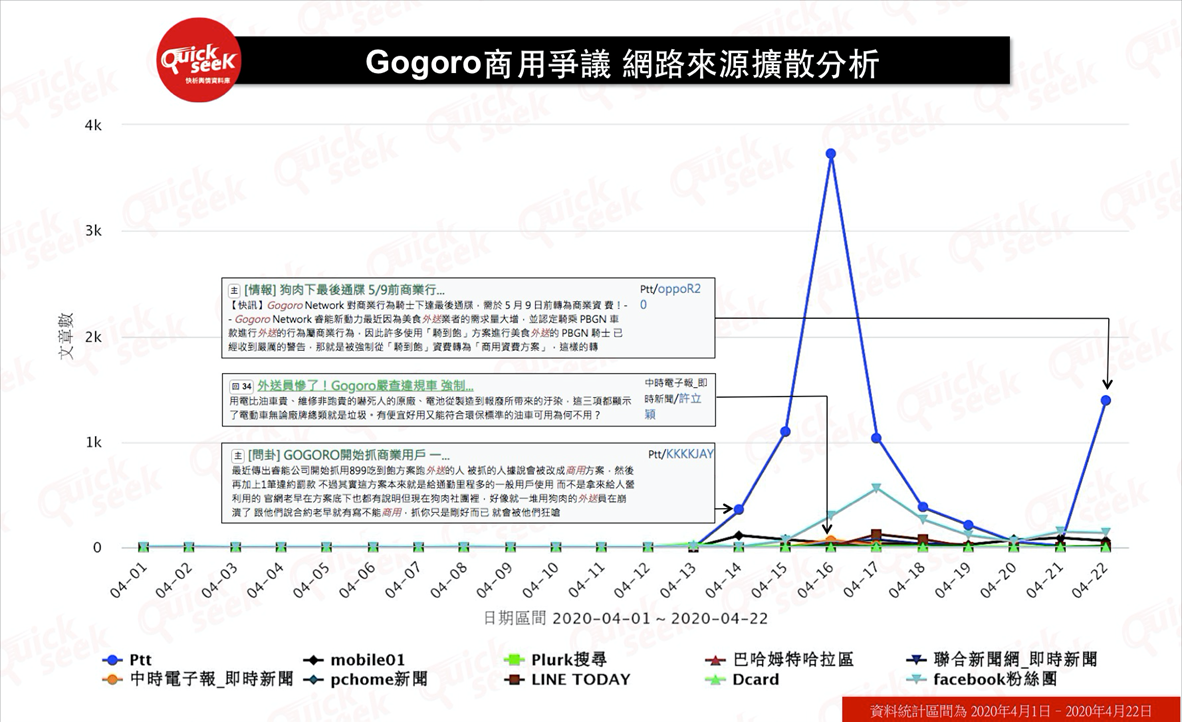This screenshot has width=1182, height=722.
Task: Click the y-axis label 4k
Action: 93,125
